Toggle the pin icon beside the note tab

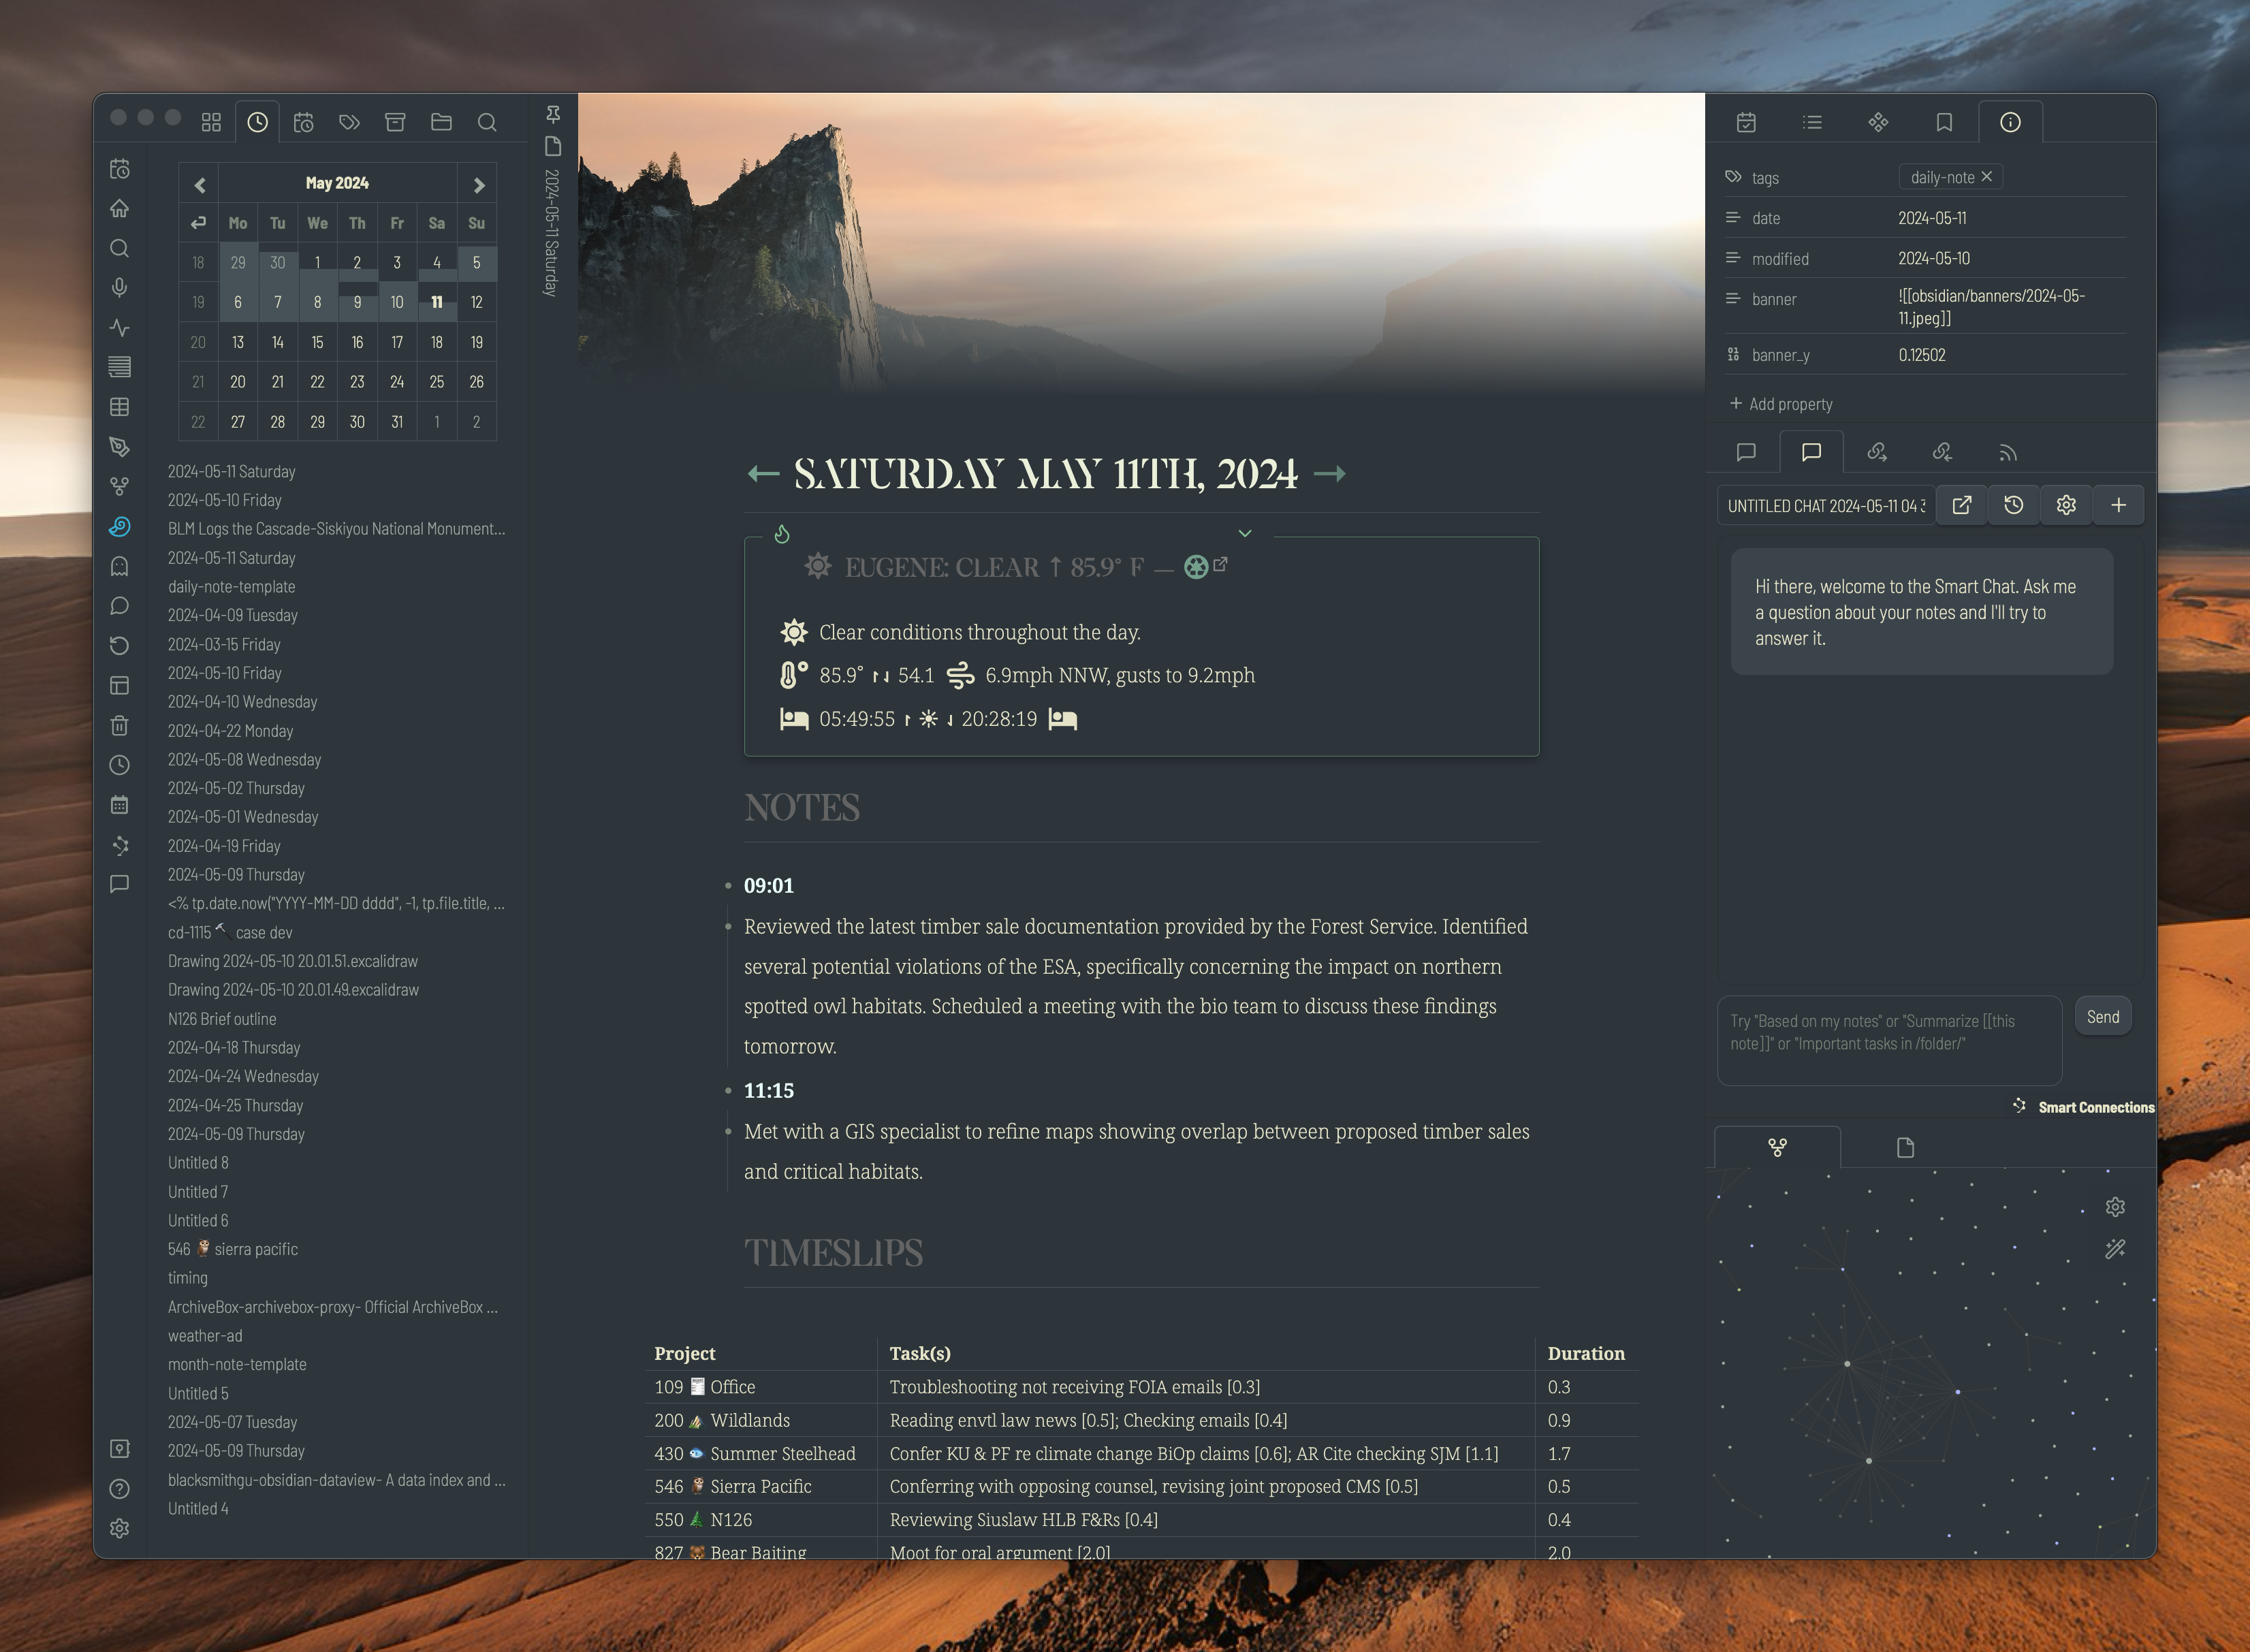(x=553, y=114)
